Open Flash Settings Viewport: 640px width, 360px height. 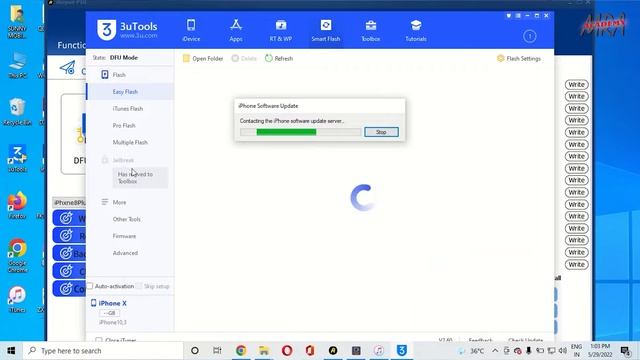(519, 58)
